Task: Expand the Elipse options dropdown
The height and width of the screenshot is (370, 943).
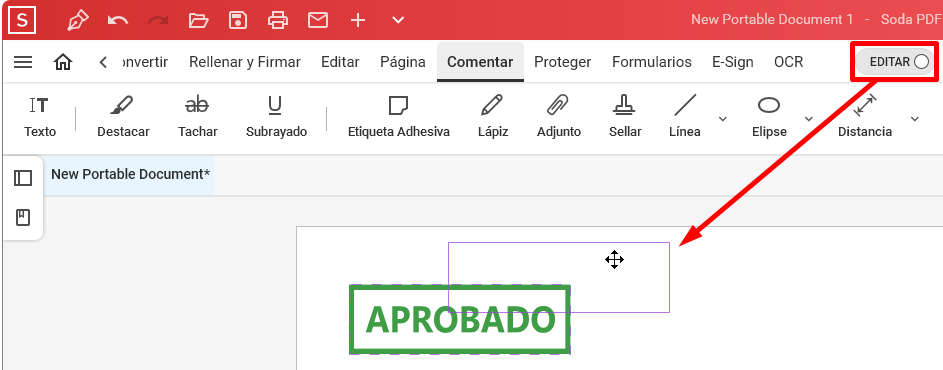Action: [809, 119]
